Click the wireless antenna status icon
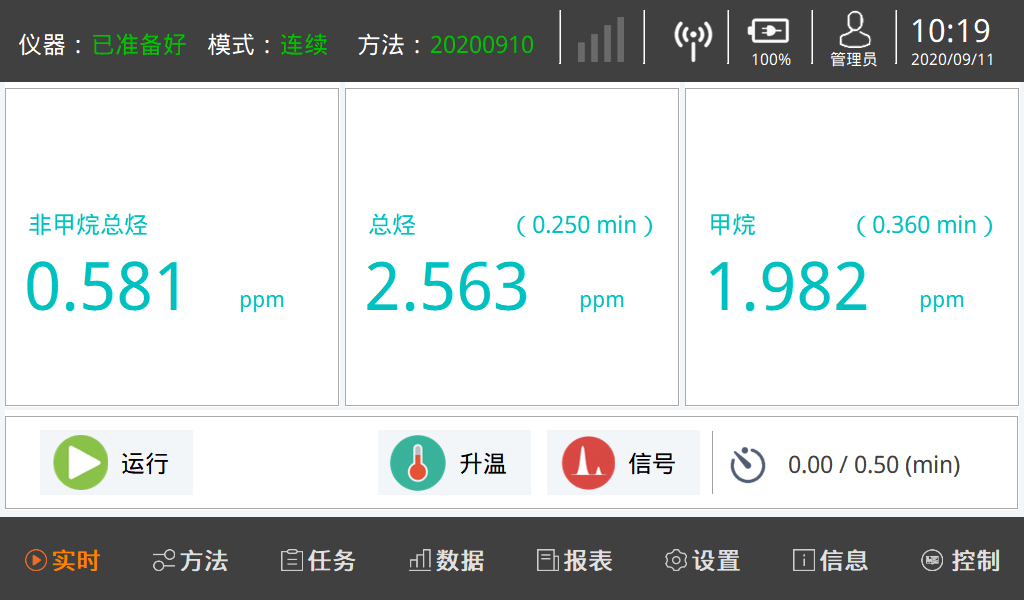This screenshot has width=1024, height=600. click(693, 39)
